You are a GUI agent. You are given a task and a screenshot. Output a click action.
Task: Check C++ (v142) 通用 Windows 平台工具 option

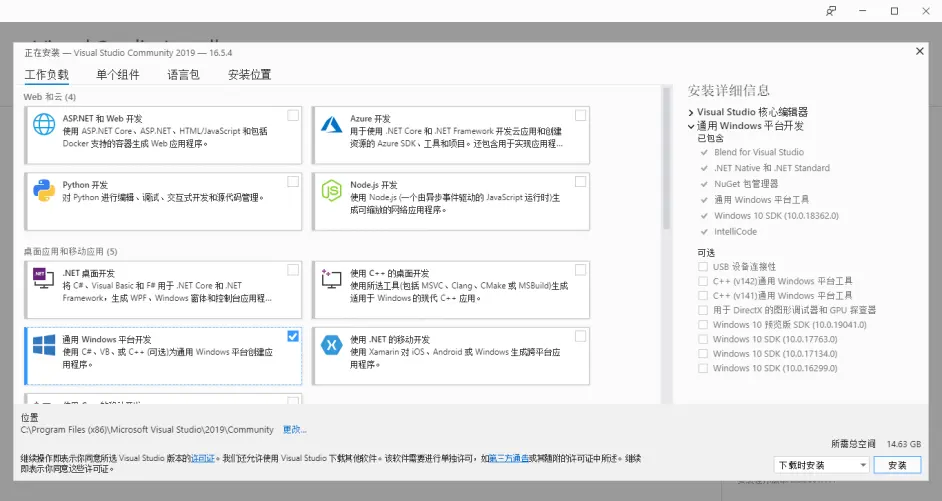pyautogui.click(x=703, y=281)
